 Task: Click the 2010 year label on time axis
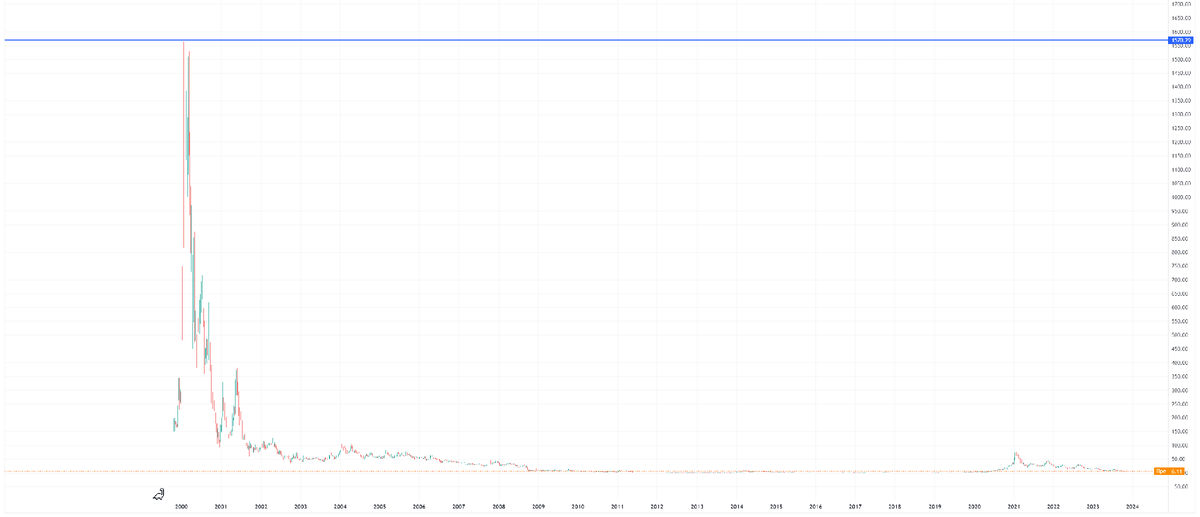578,507
